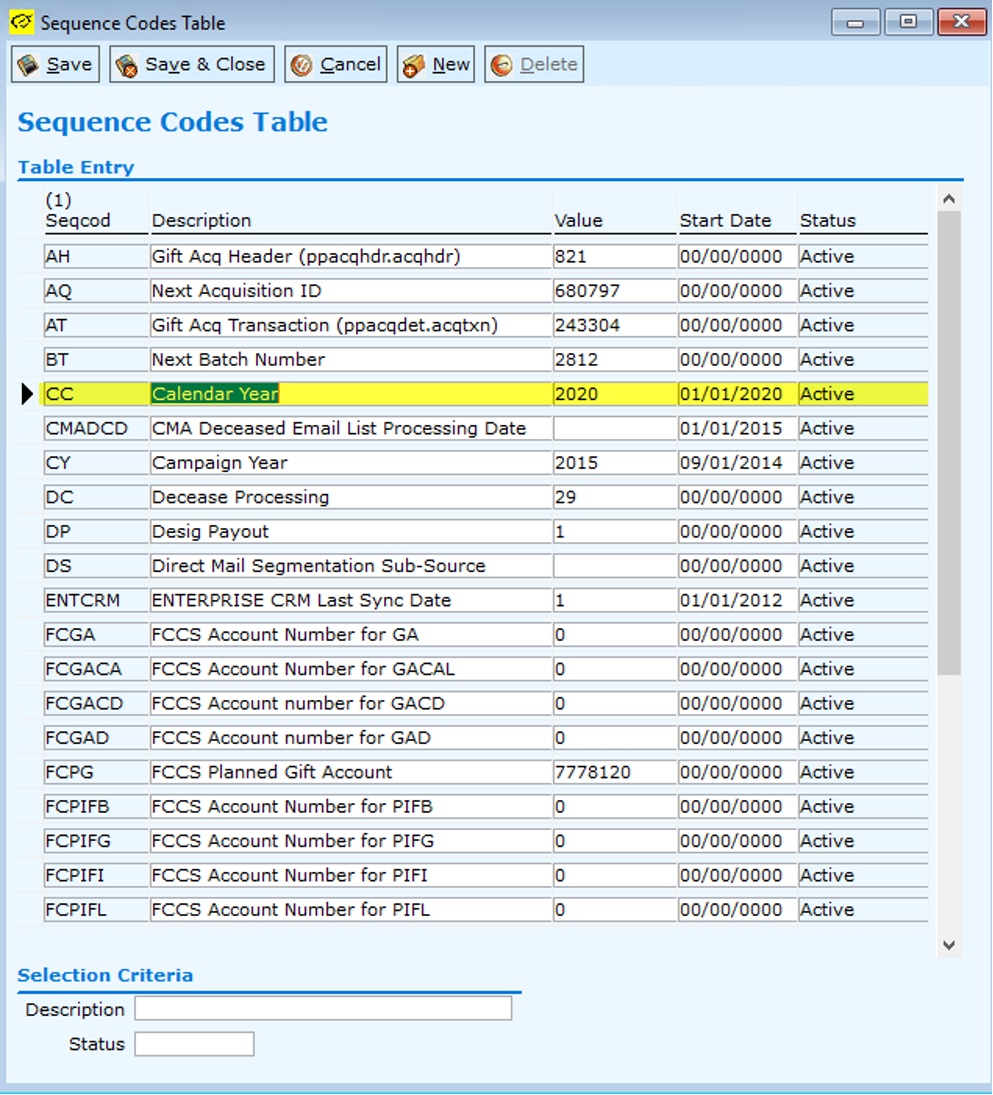Click the Campaign Year value cell 2015

coord(615,462)
